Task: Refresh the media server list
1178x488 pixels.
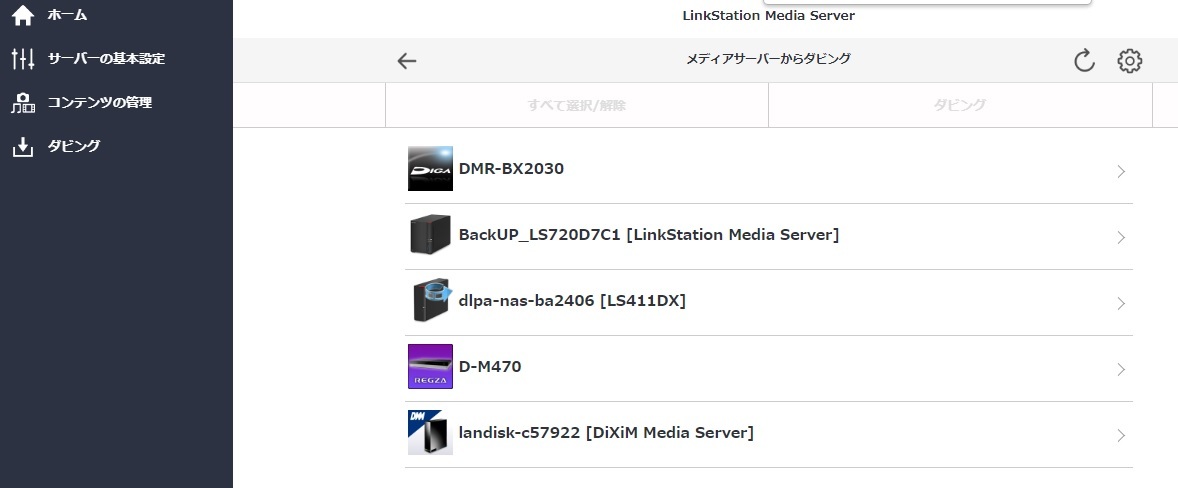Action: (1084, 61)
